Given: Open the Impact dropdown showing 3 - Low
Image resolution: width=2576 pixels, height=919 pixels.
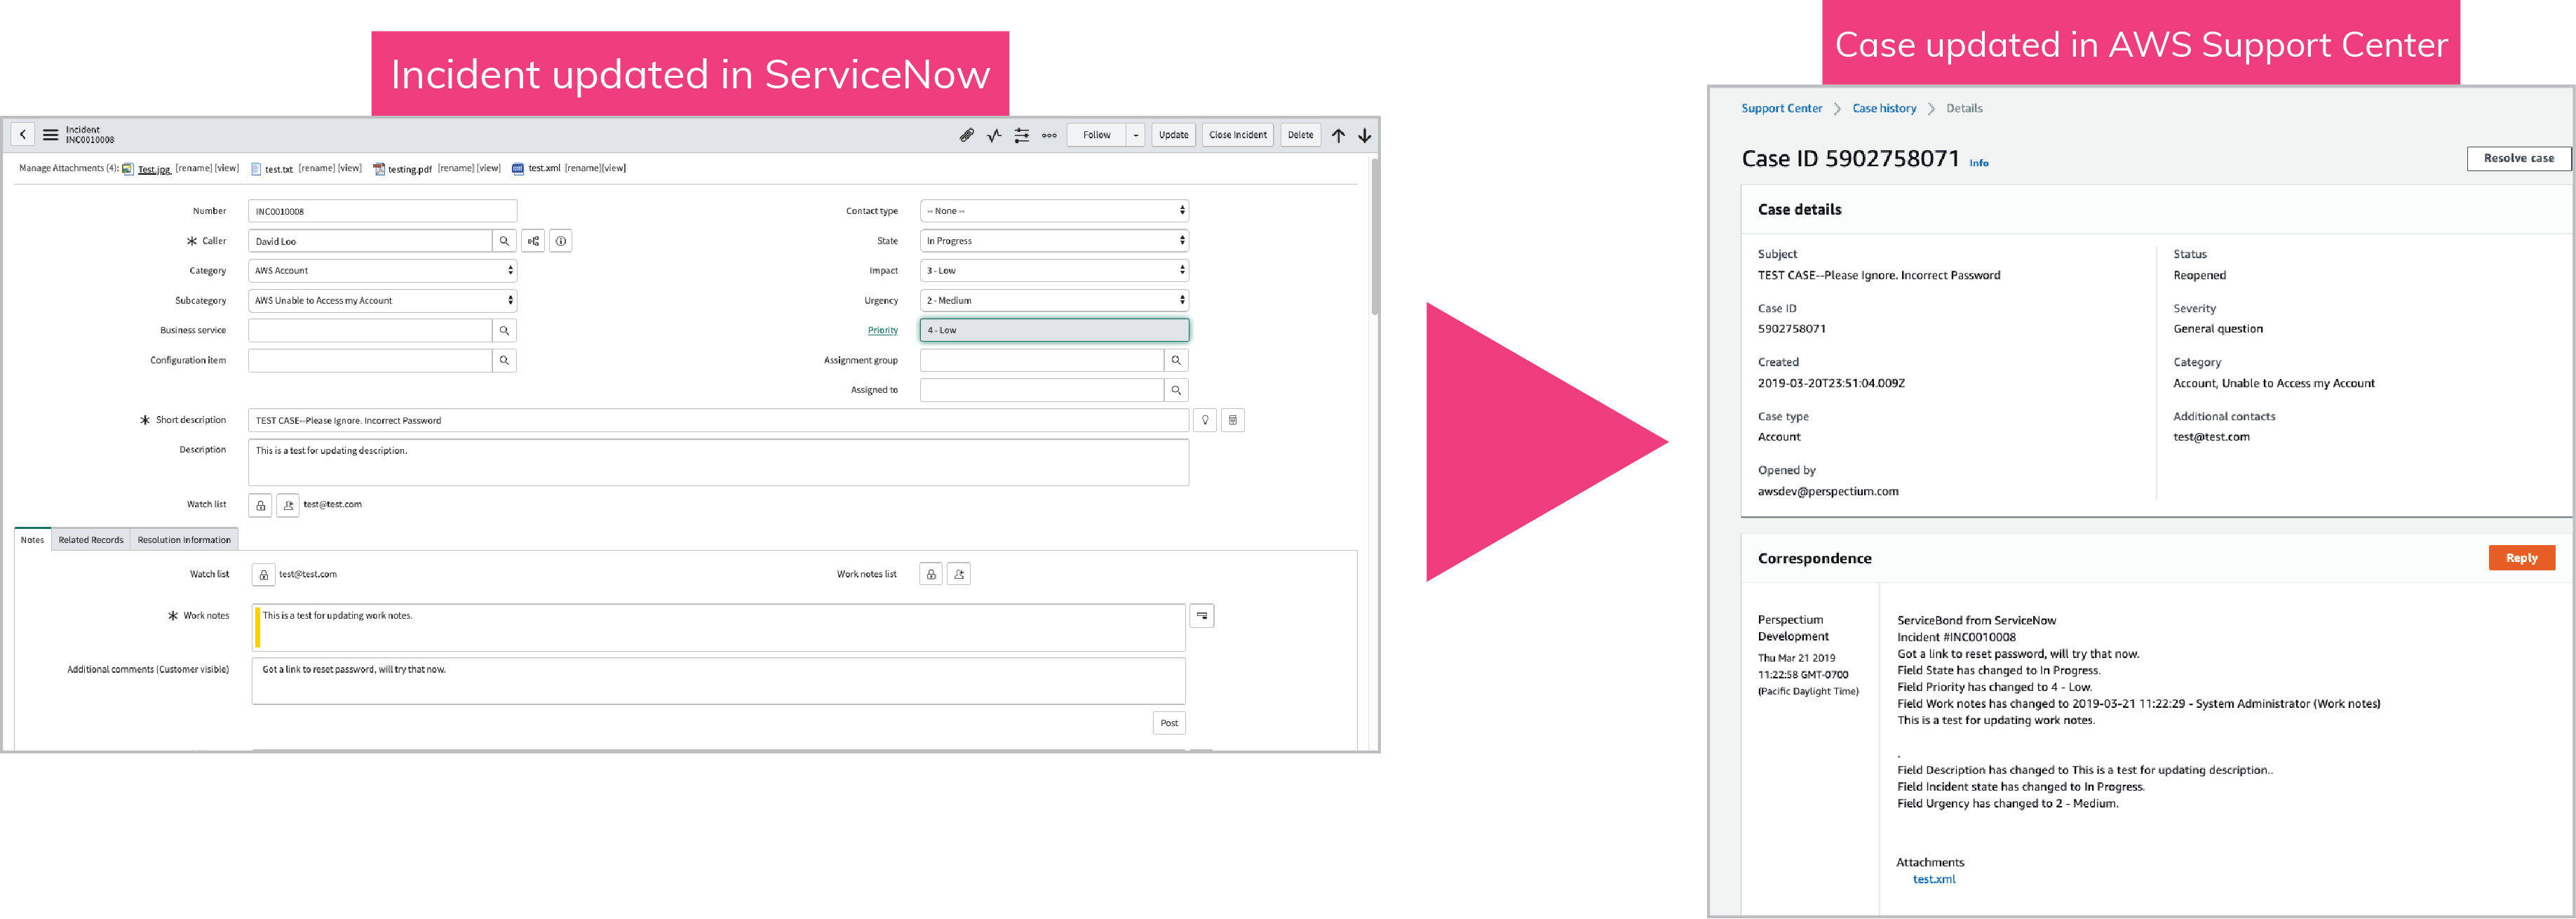Looking at the screenshot, I should (1054, 270).
